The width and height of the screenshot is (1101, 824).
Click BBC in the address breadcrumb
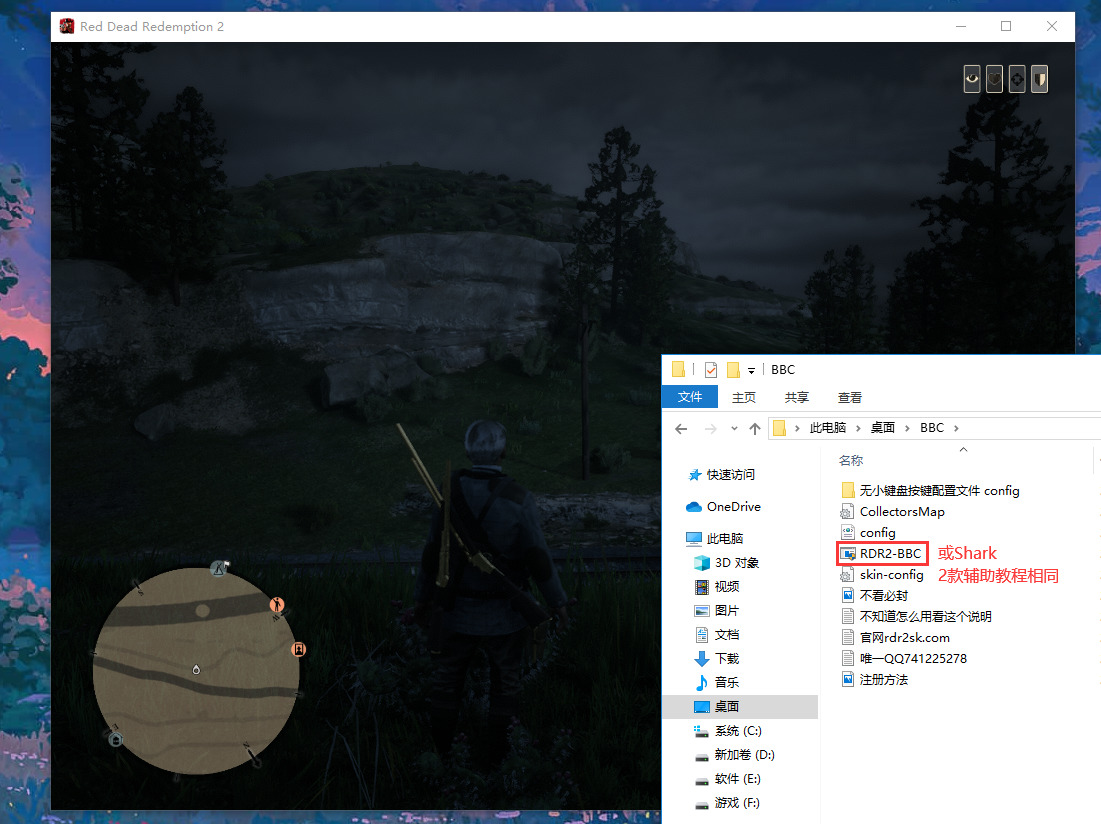click(932, 427)
